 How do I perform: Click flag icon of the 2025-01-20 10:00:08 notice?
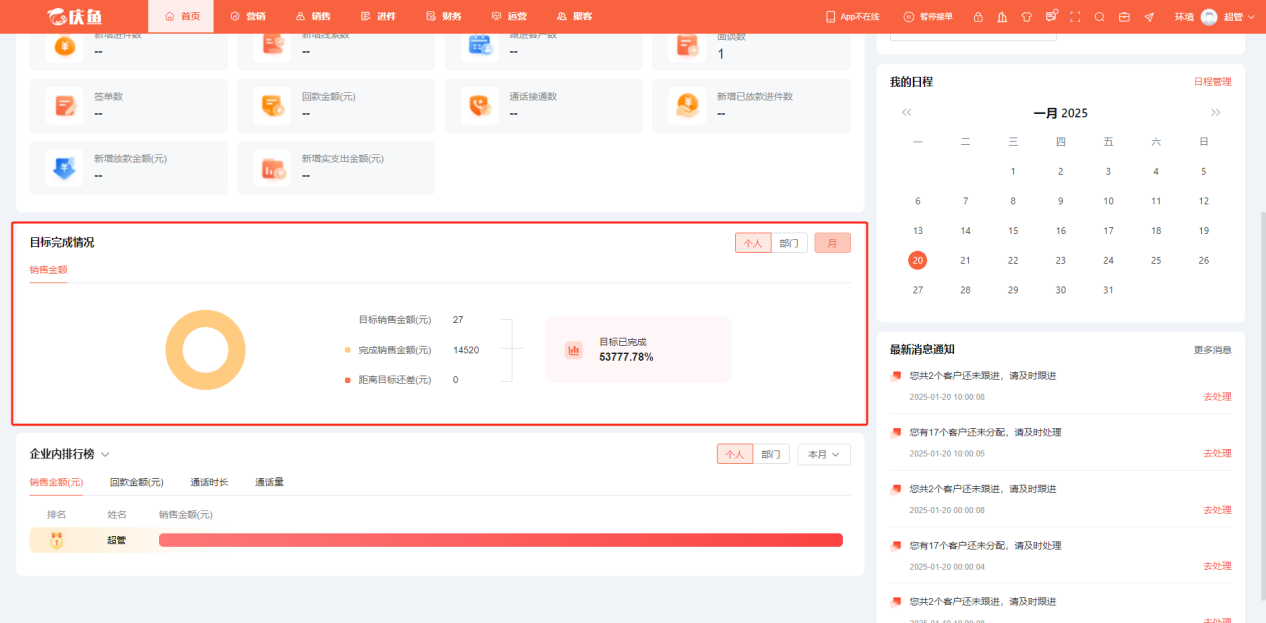(x=896, y=376)
